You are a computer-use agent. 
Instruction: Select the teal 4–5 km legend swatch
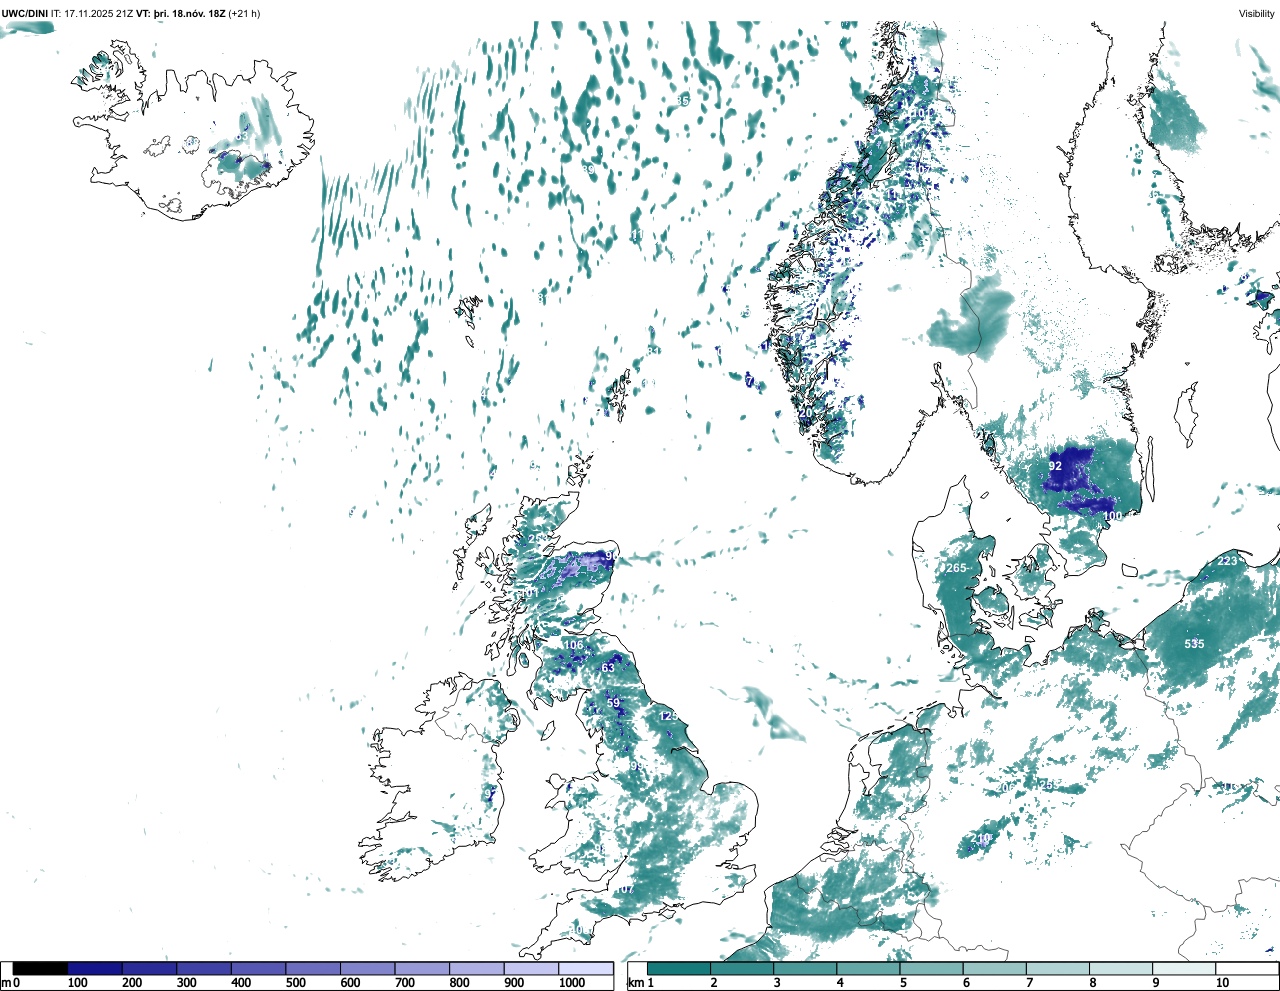point(868,968)
